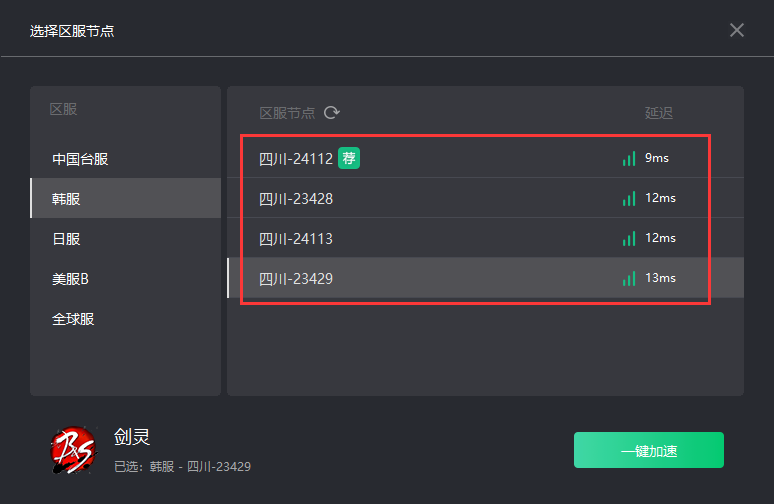
Task: Click the 剑灵 game logo icon
Action: click(x=73, y=450)
